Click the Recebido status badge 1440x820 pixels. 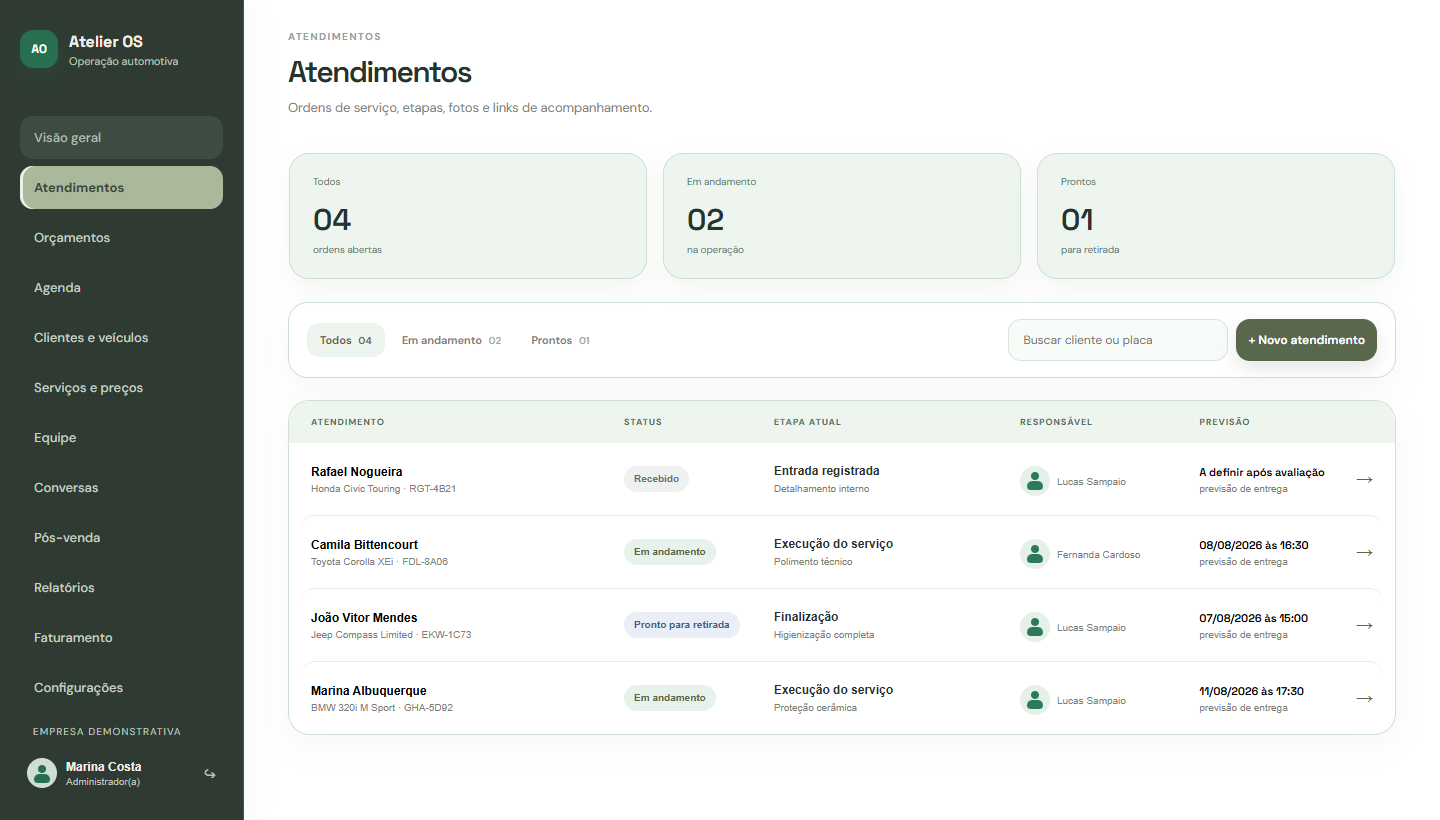tap(656, 479)
